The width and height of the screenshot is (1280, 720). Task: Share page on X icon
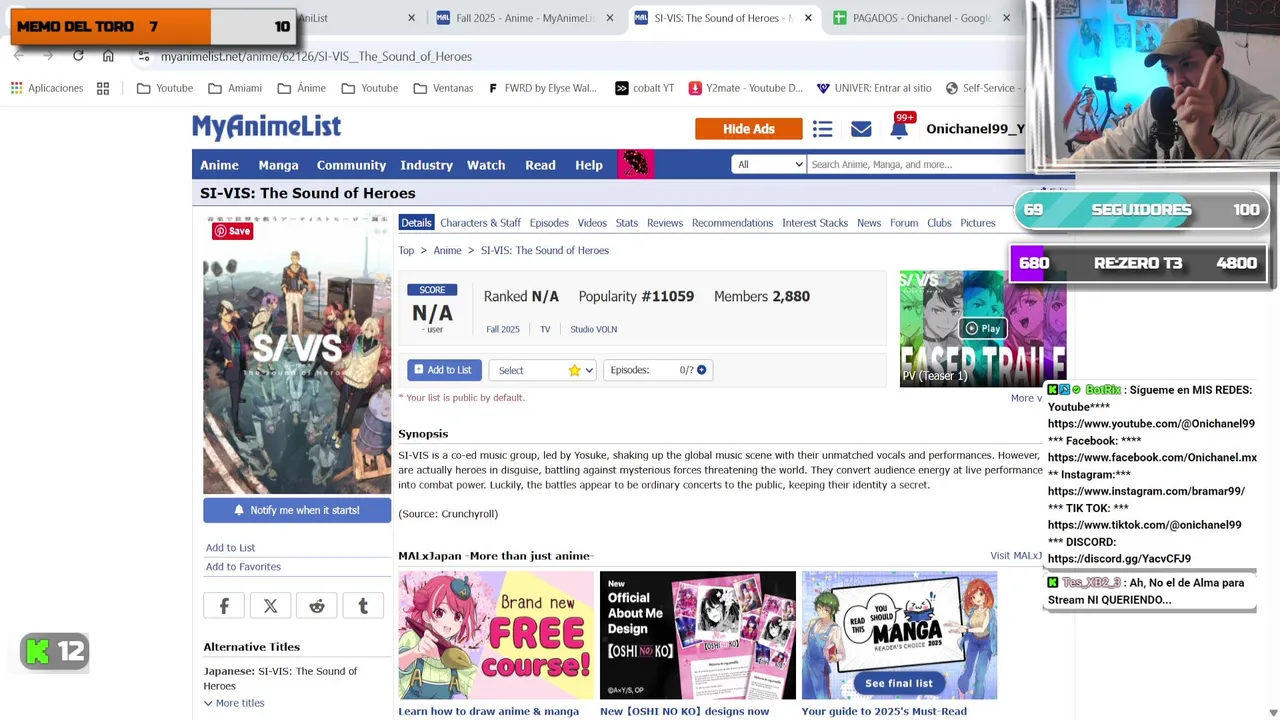pos(270,606)
